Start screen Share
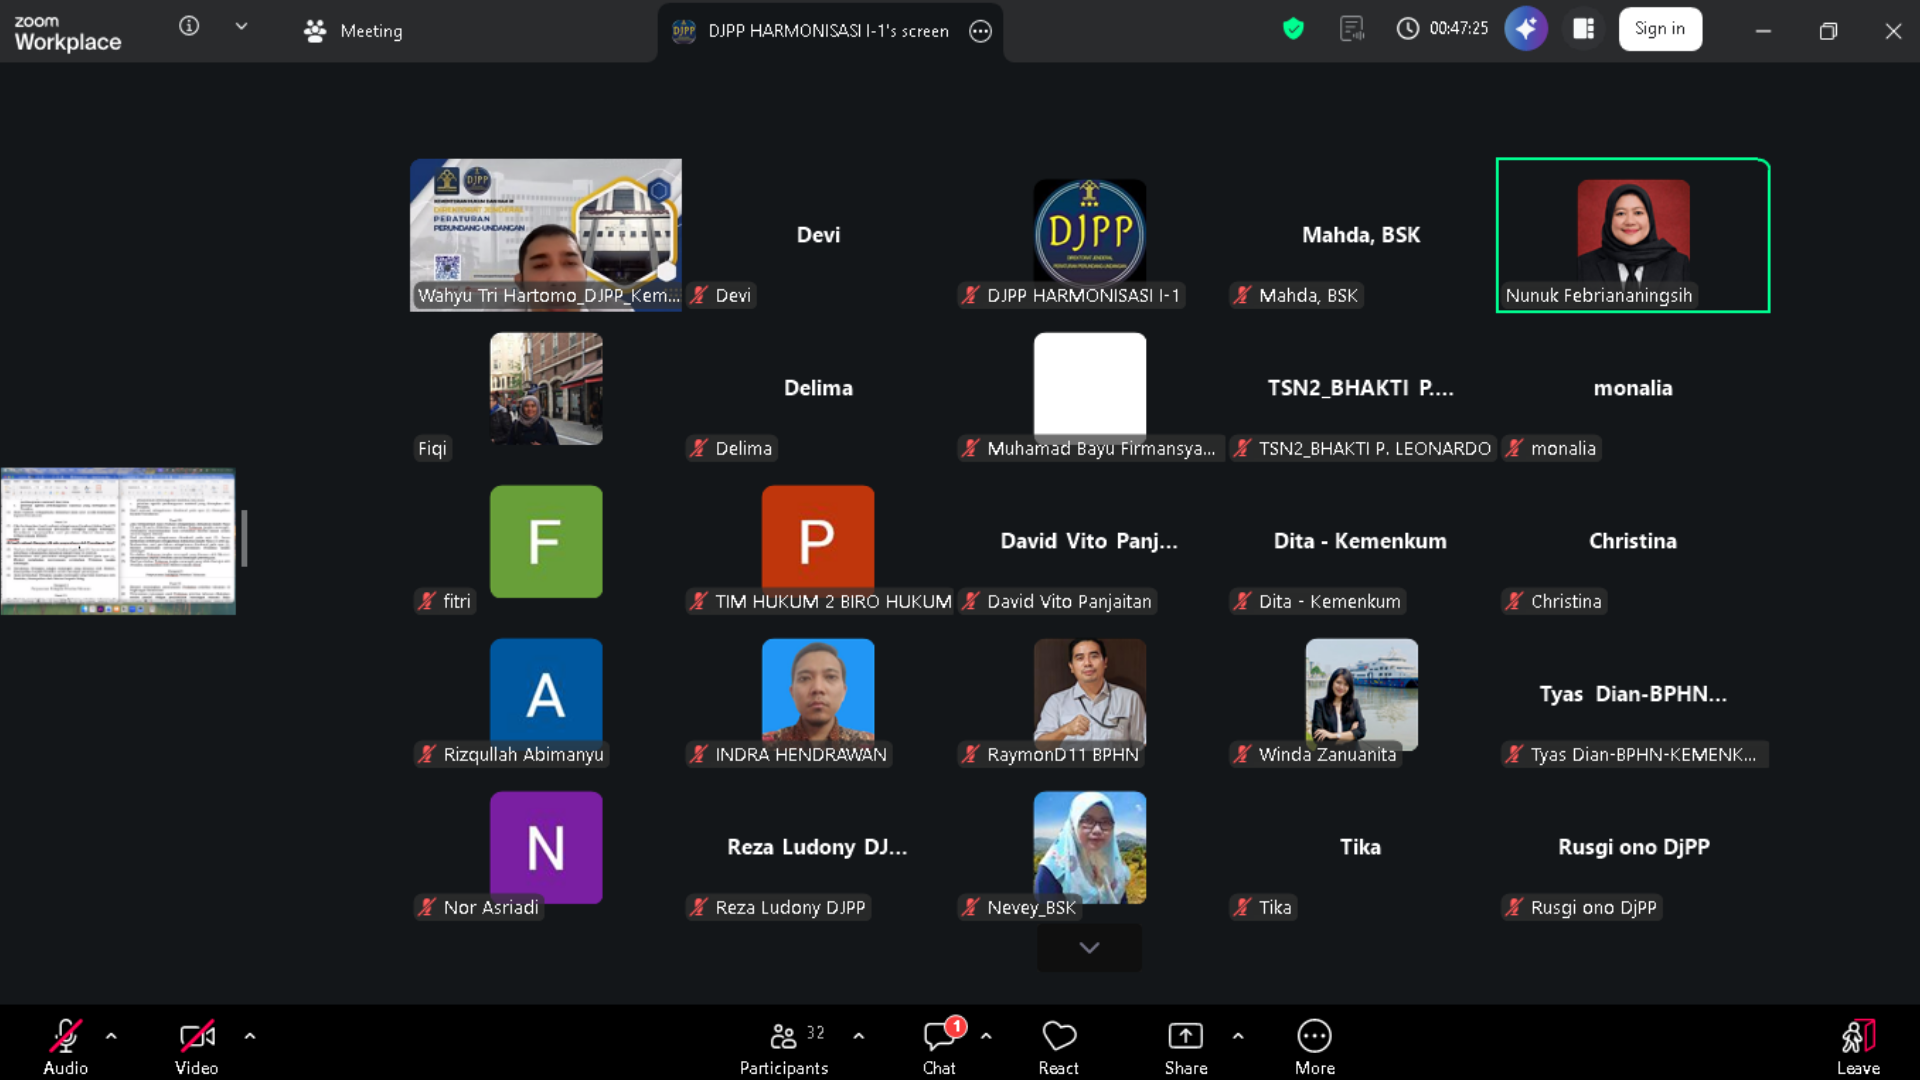This screenshot has width=1920, height=1080. coord(1186,1047)
